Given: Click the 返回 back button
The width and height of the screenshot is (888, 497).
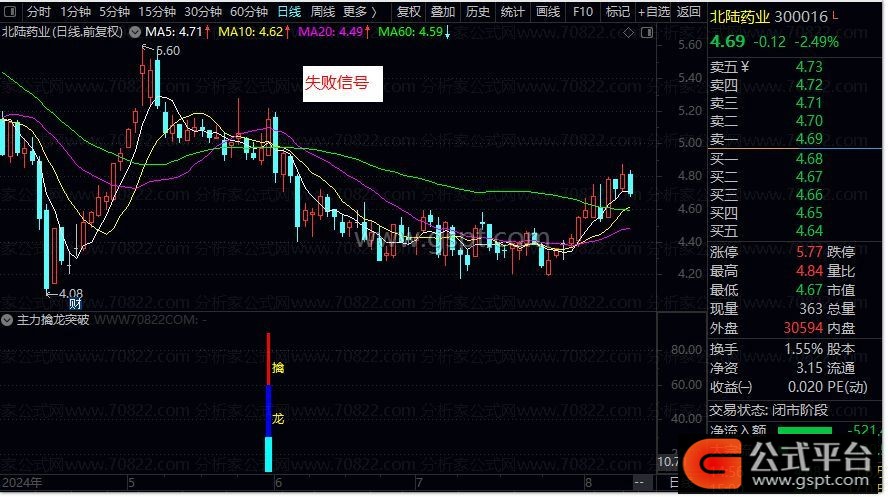Looking at the screenshot, I should pos(689,11).
